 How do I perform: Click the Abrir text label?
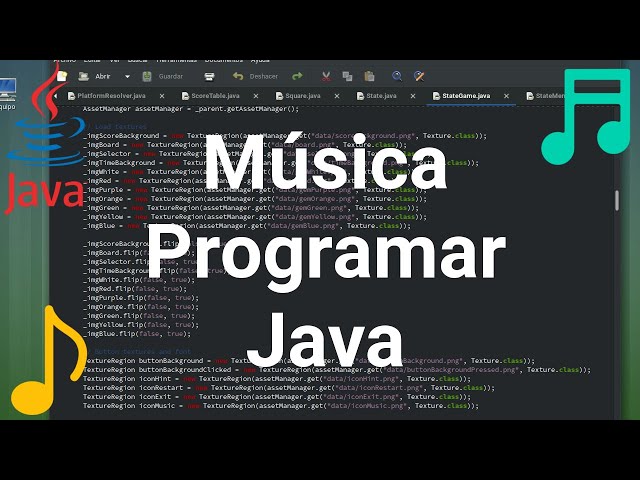coord(102,76)
